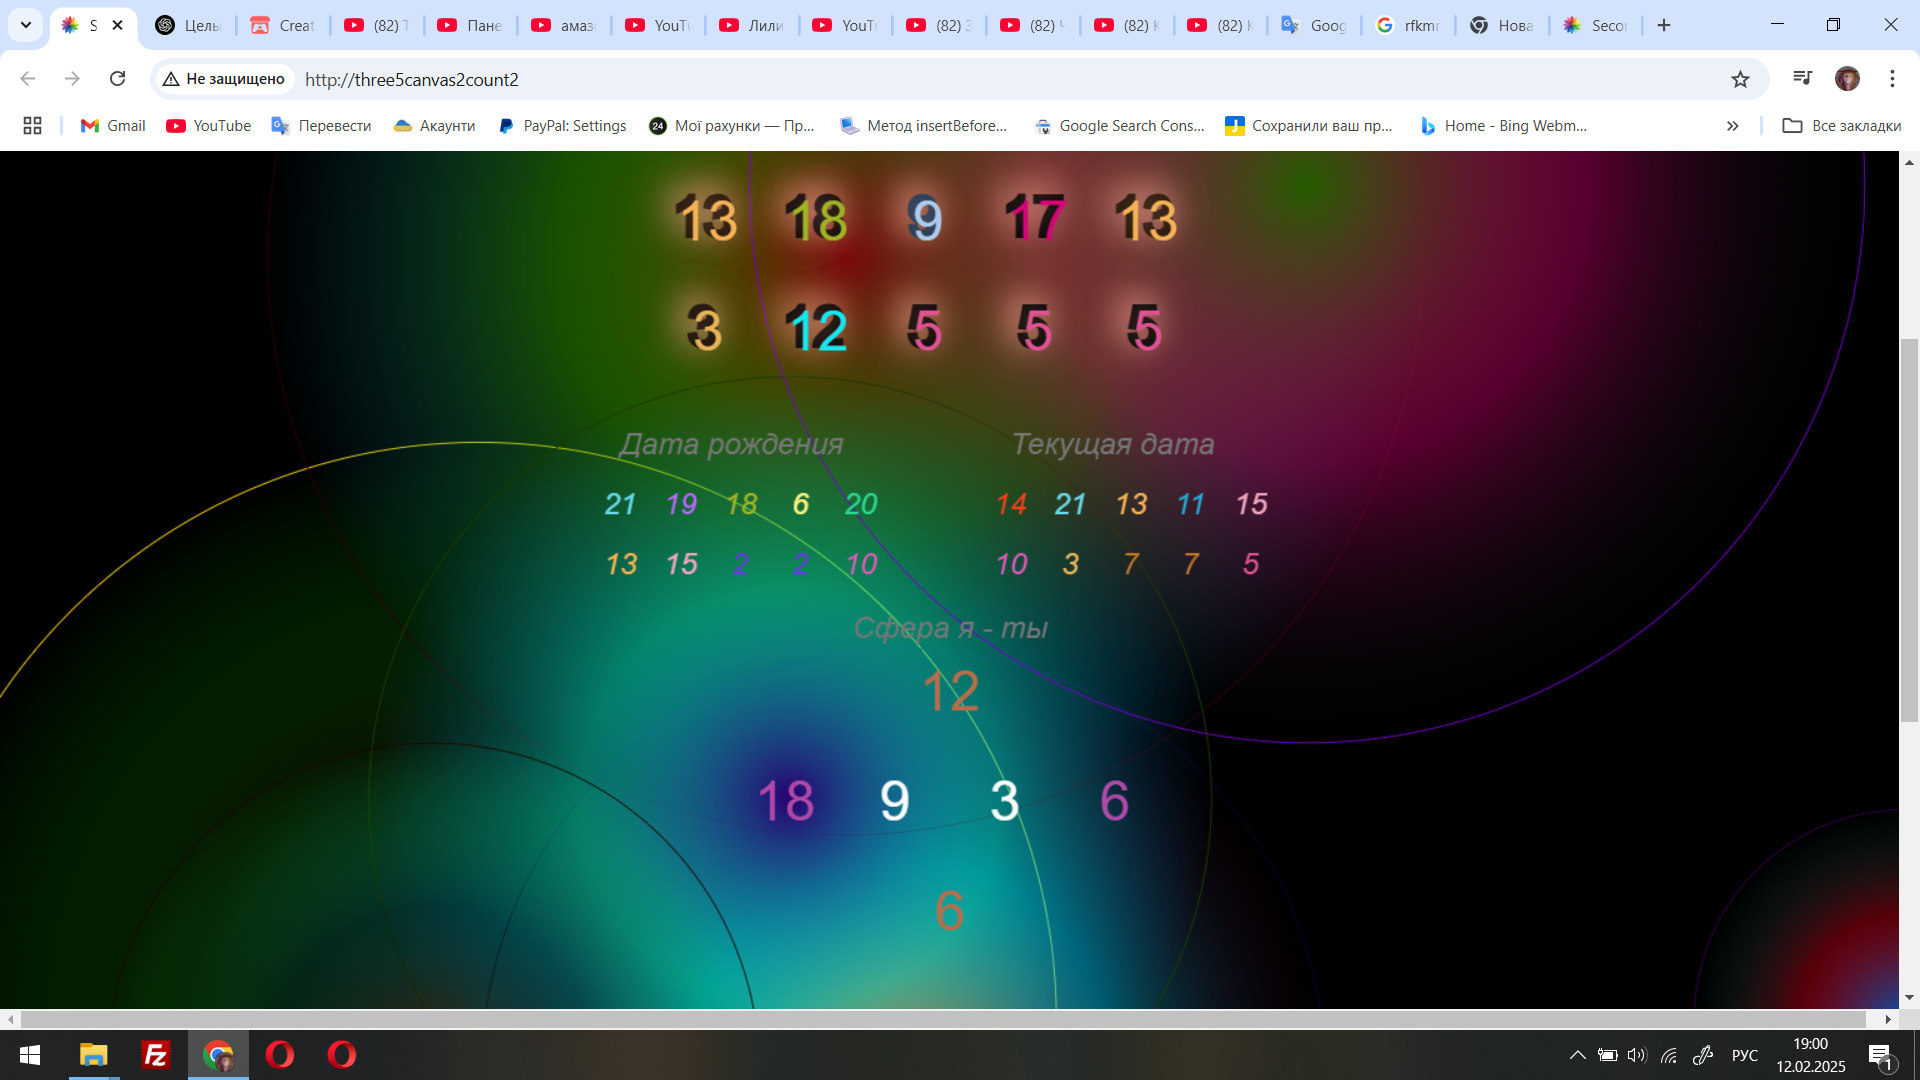Switch to the Пане YouTube tab
1920x1080 pixels.
pyautogui.click(x=470, y=25)
